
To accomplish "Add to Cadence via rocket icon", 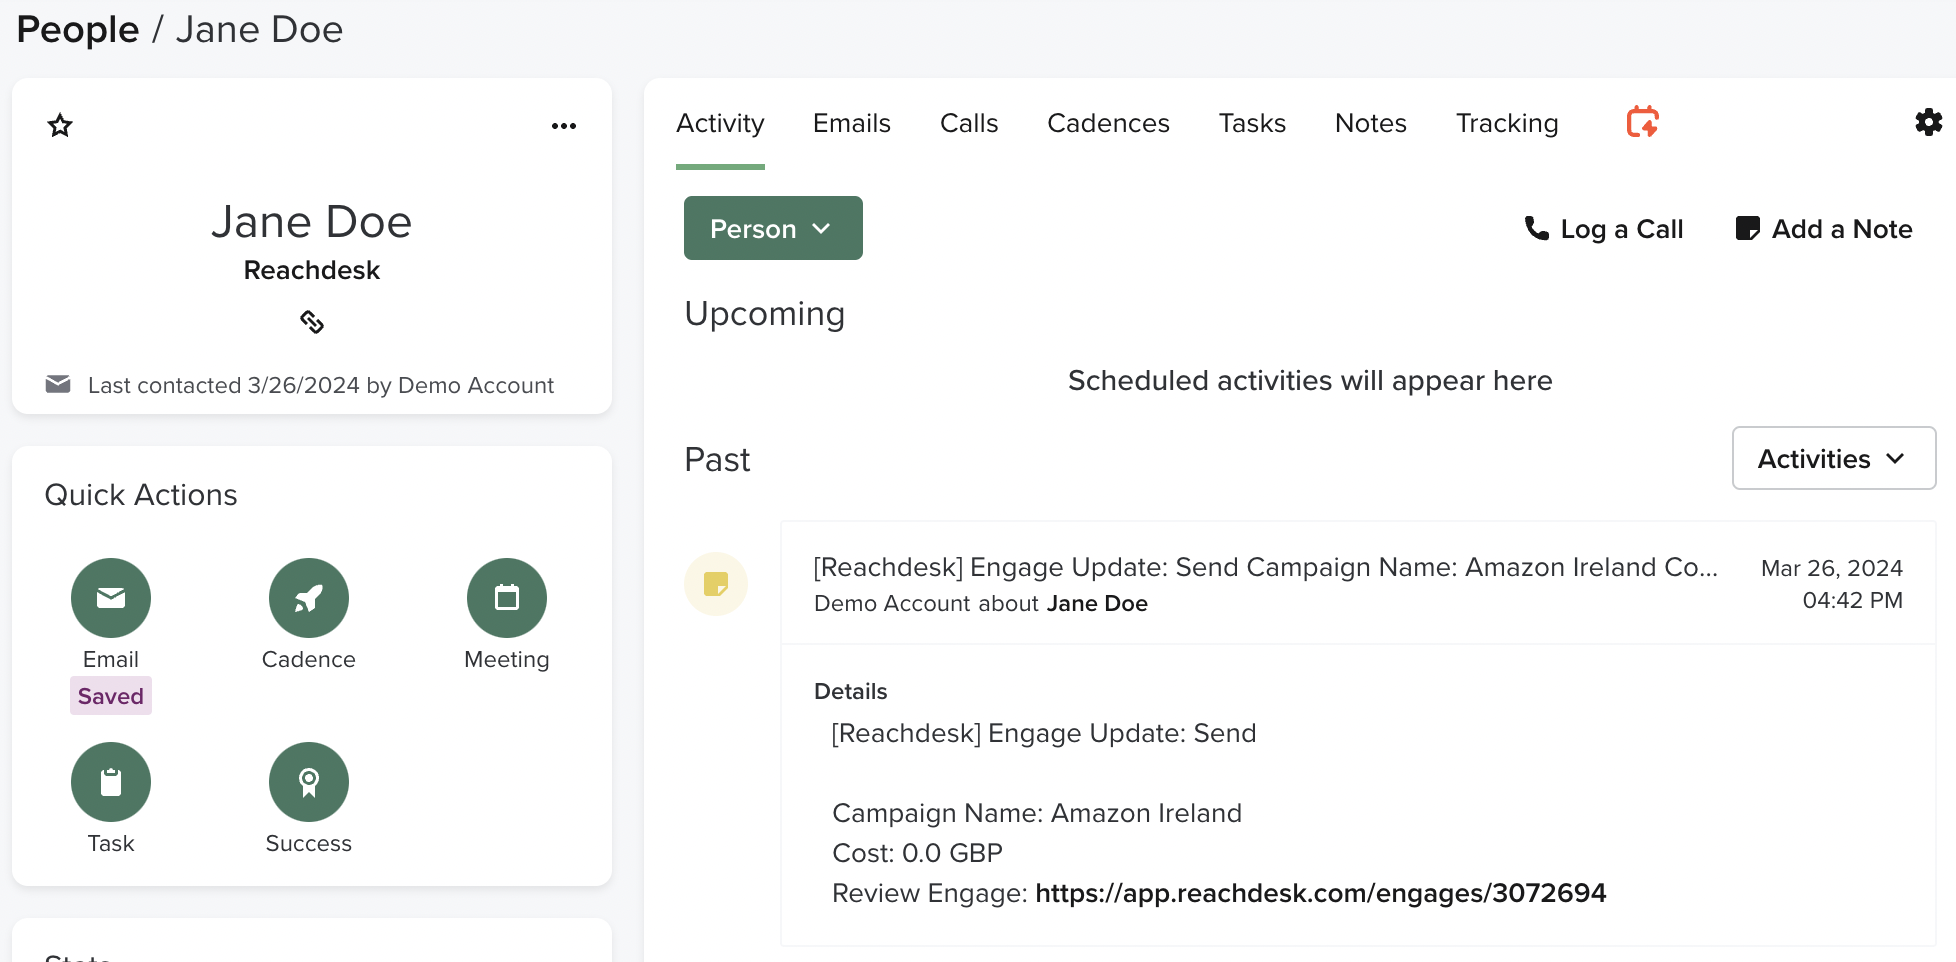I will [309, 598].
